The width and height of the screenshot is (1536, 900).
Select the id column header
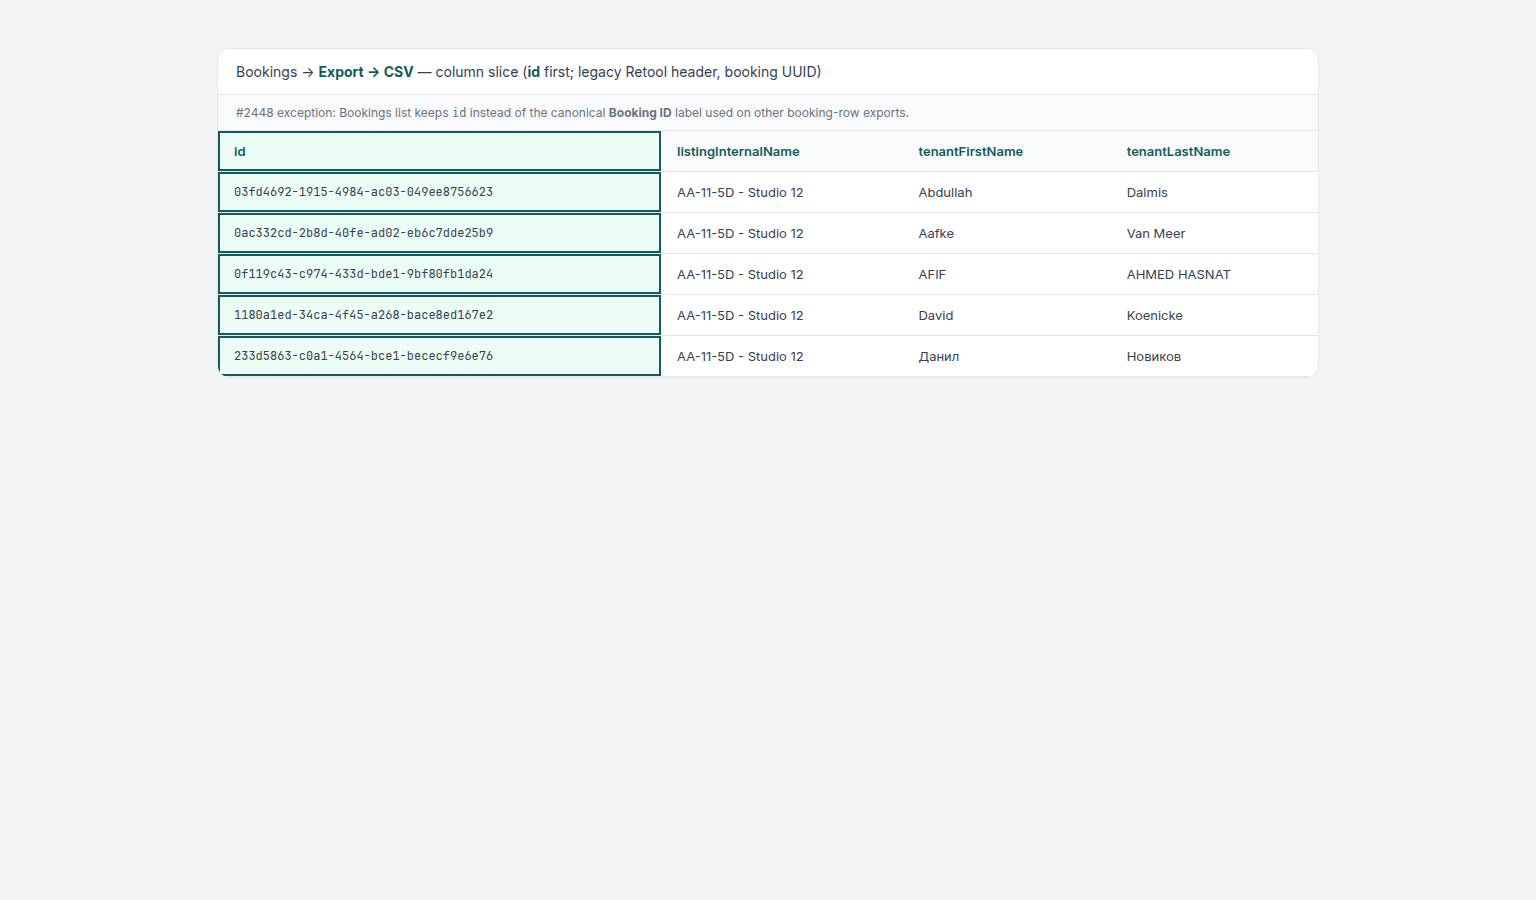point(439,151)
